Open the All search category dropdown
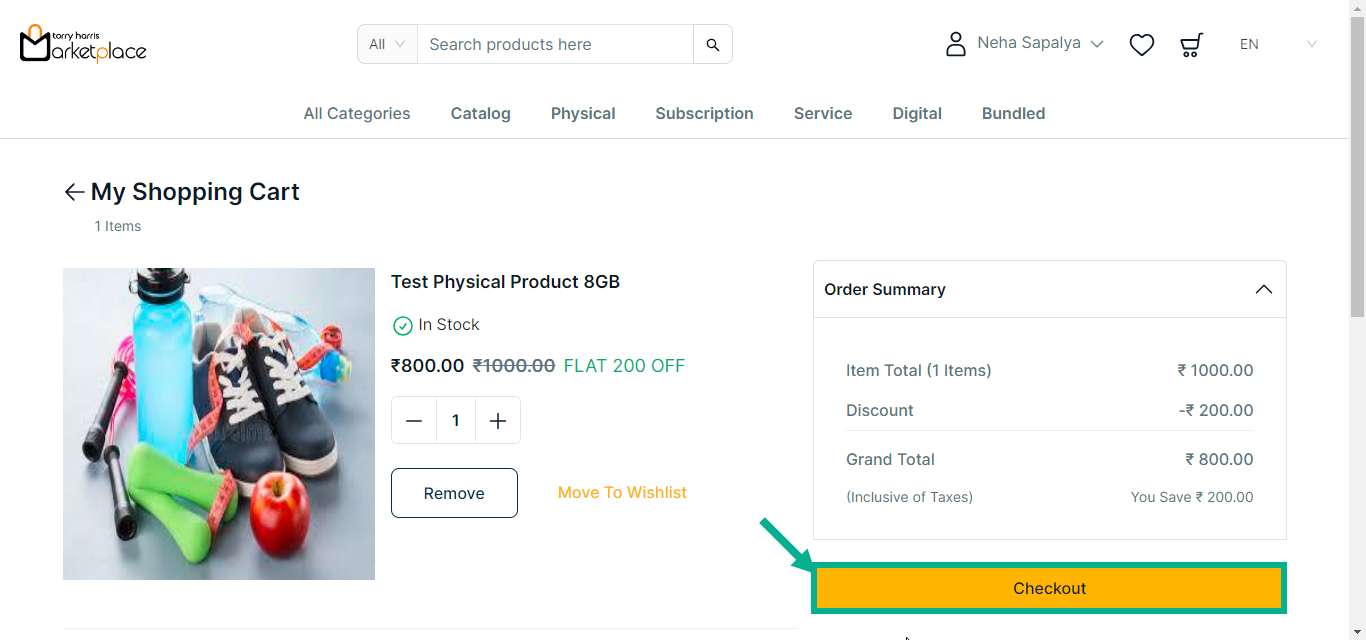1366x640 pixels. coord(387,44)
